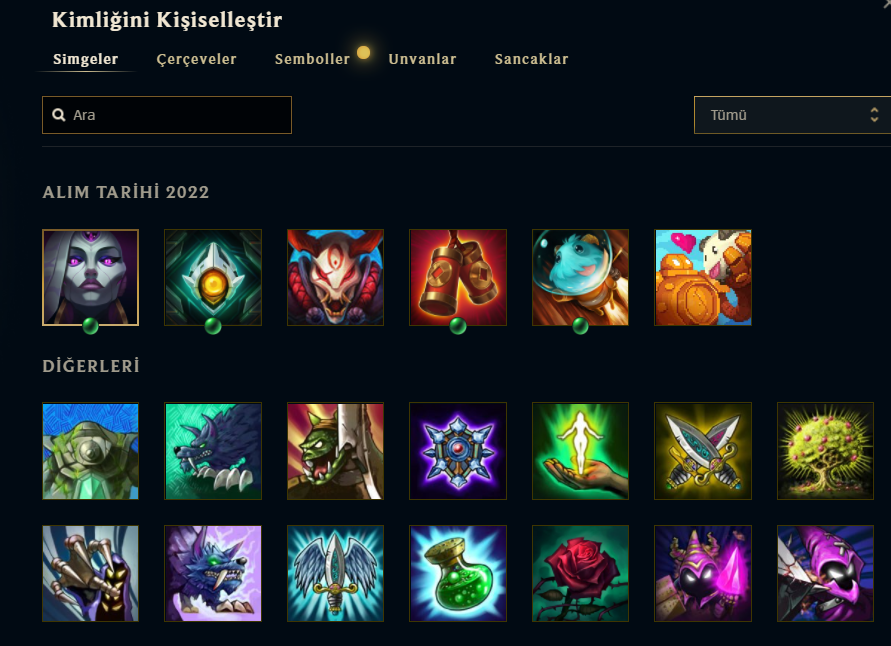Viewport: 891px width, 646px height.
Task: Pick the blue poro astronaut icon
Action: (x=580, y=277)
